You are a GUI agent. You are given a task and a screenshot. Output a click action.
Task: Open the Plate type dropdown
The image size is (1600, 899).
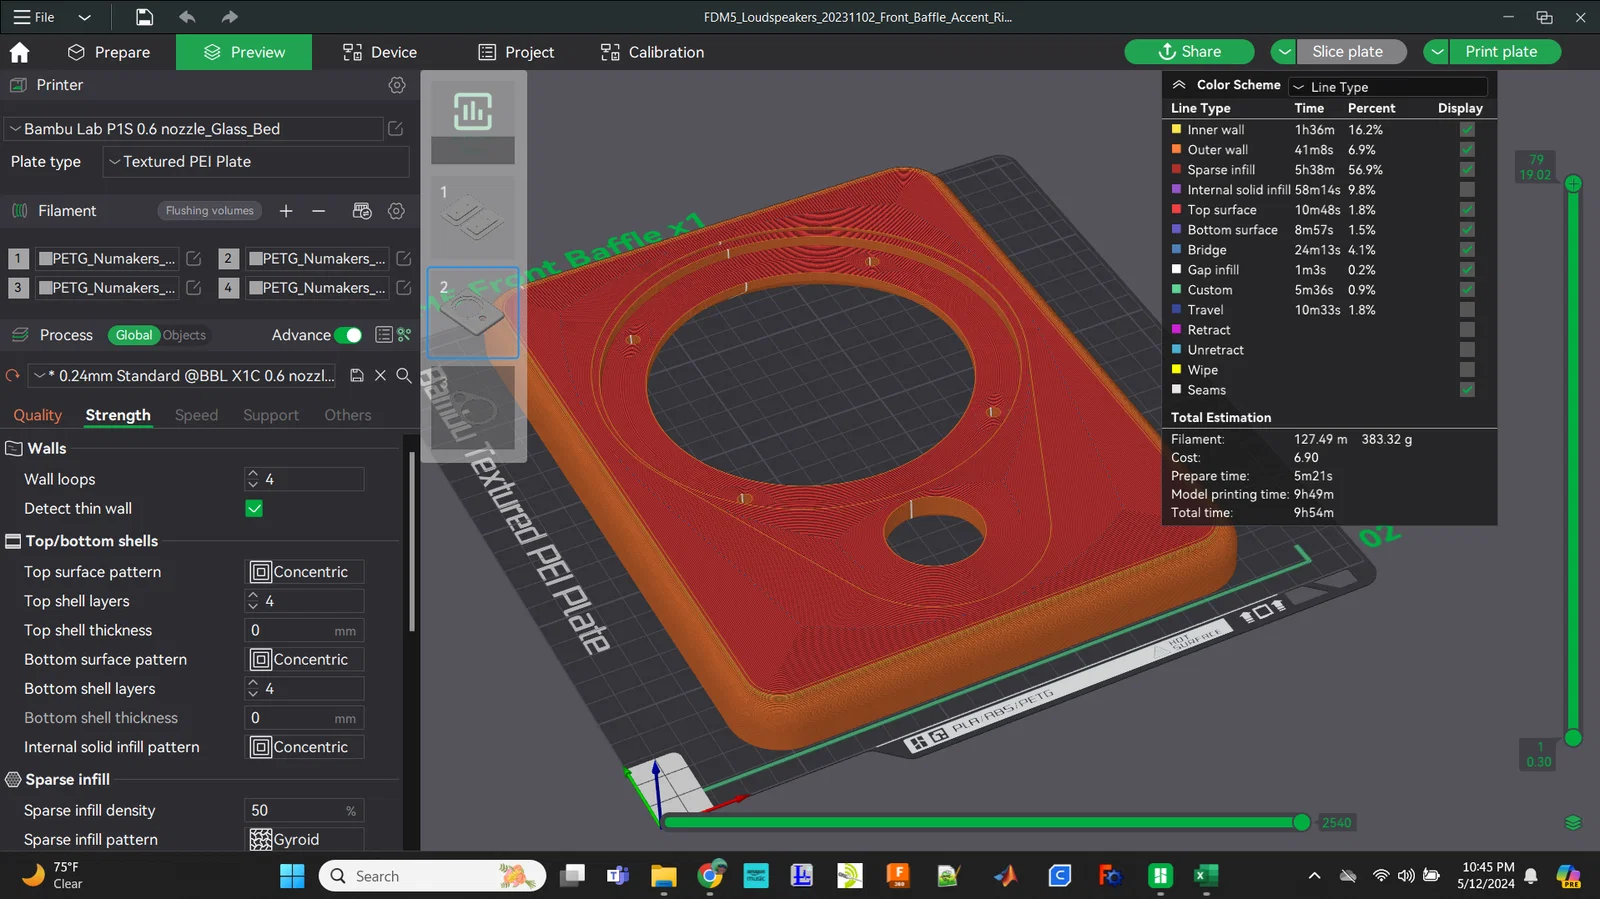tap(257, 162)
